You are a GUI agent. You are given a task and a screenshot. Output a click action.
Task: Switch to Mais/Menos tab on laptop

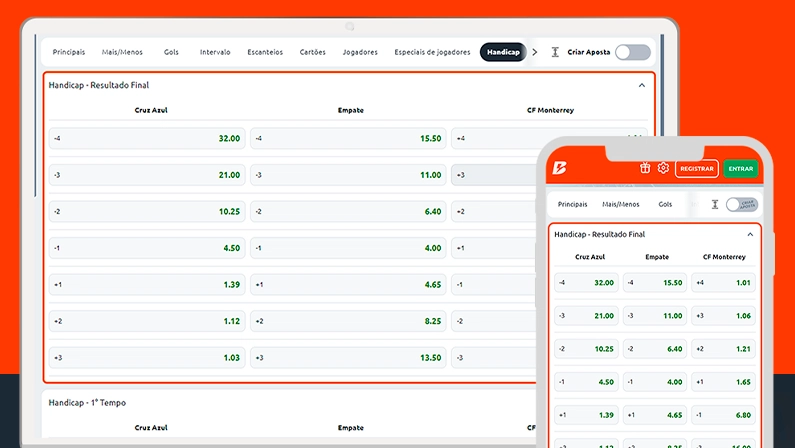click(x=122, y=52)
